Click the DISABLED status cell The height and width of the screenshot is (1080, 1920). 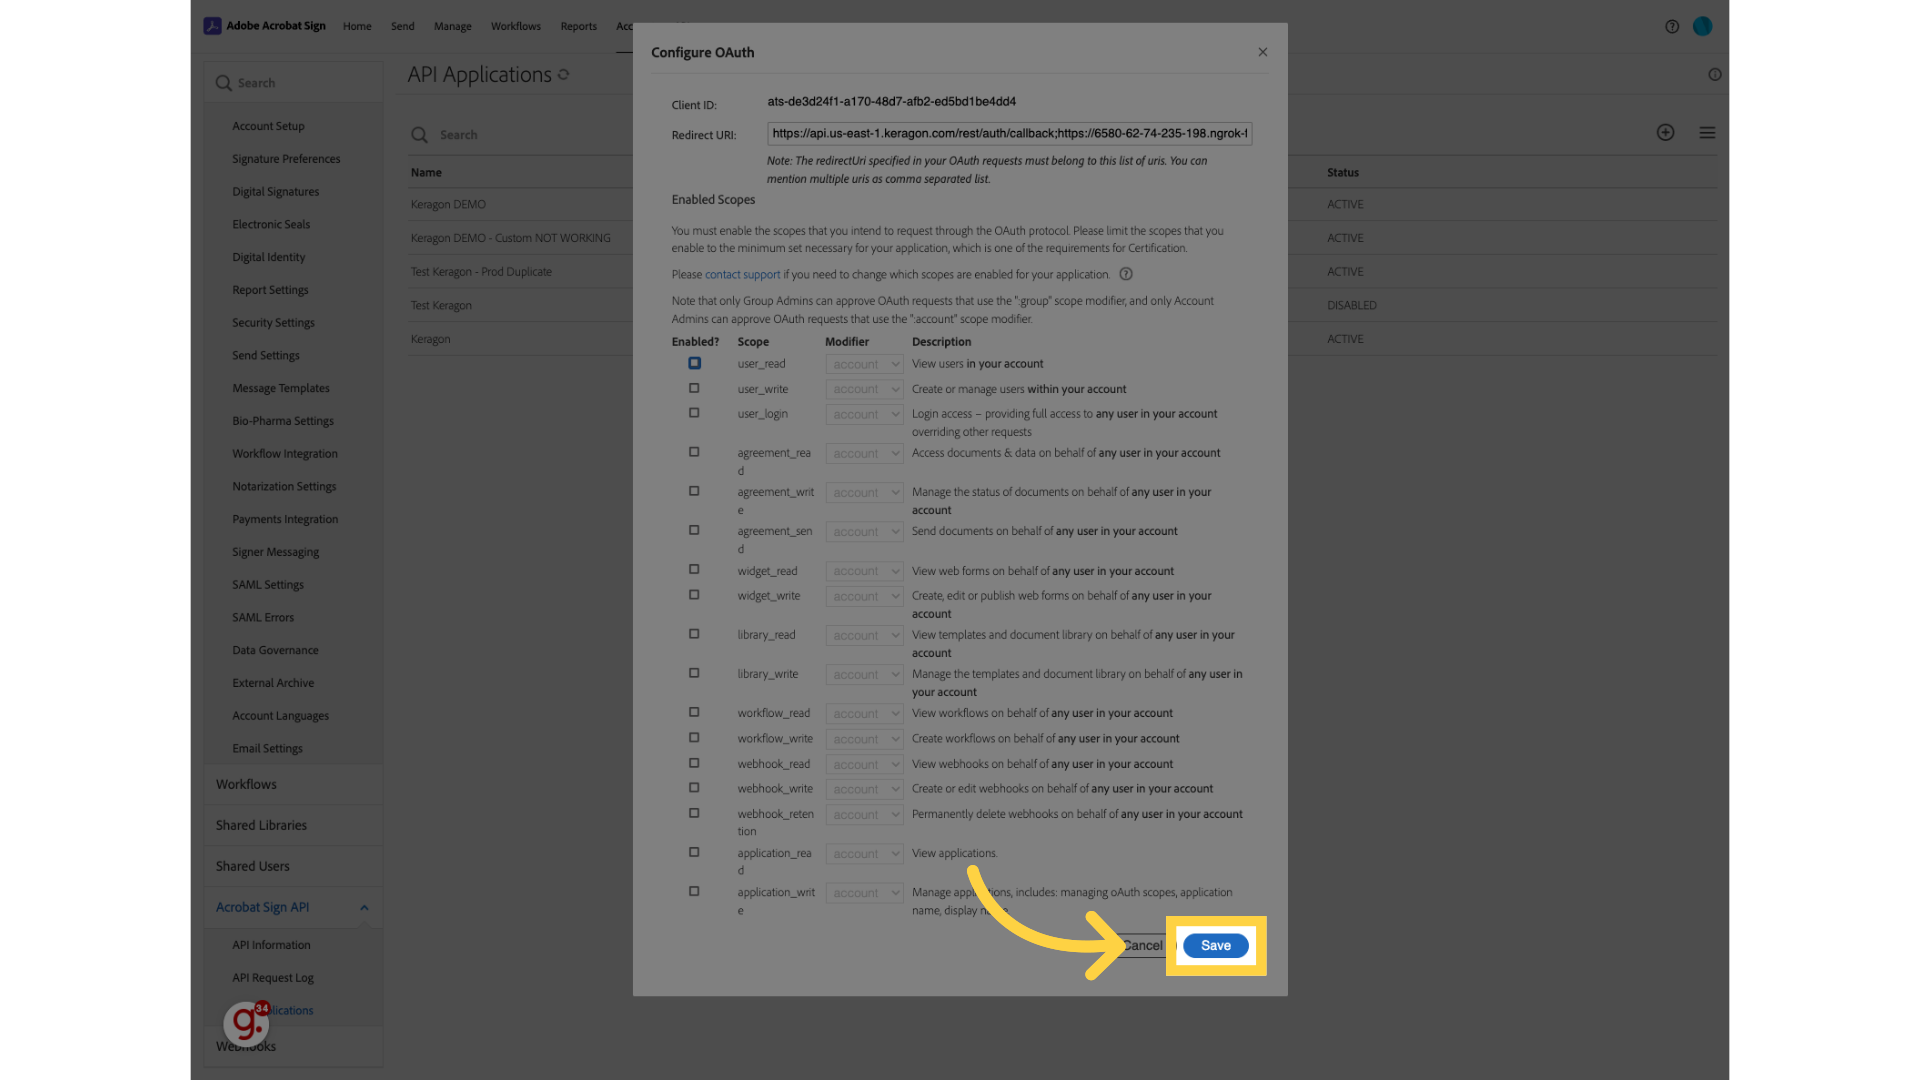coord(1352,306)
